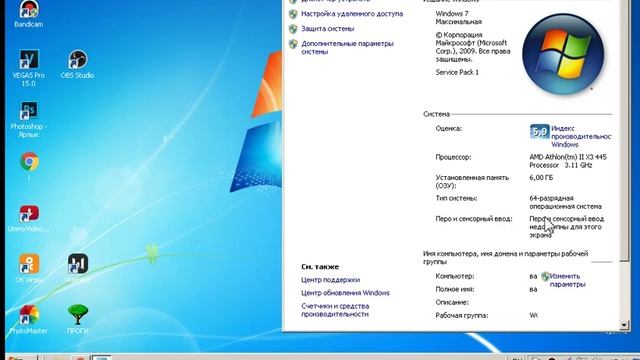Open the ПРОГИ tree icon

click(x=78, y=319)
